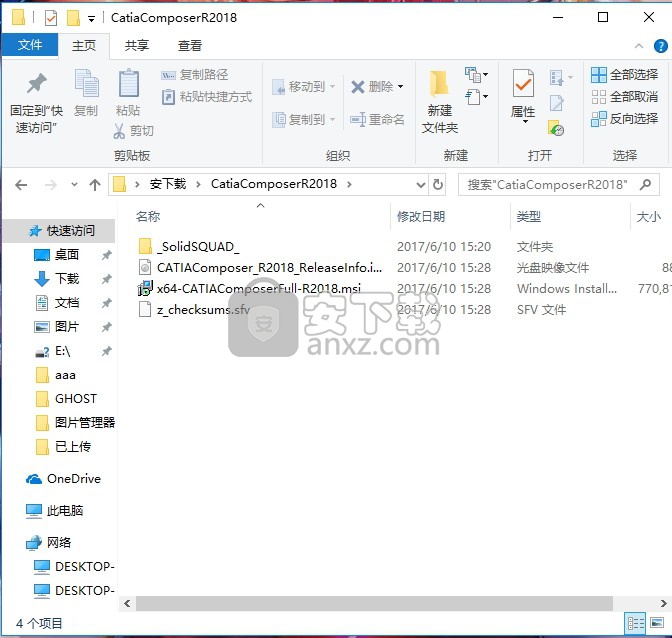Switch to the Share (共享) tab
The height and width of the screenshot is (638, 672).
coord(136,45)
